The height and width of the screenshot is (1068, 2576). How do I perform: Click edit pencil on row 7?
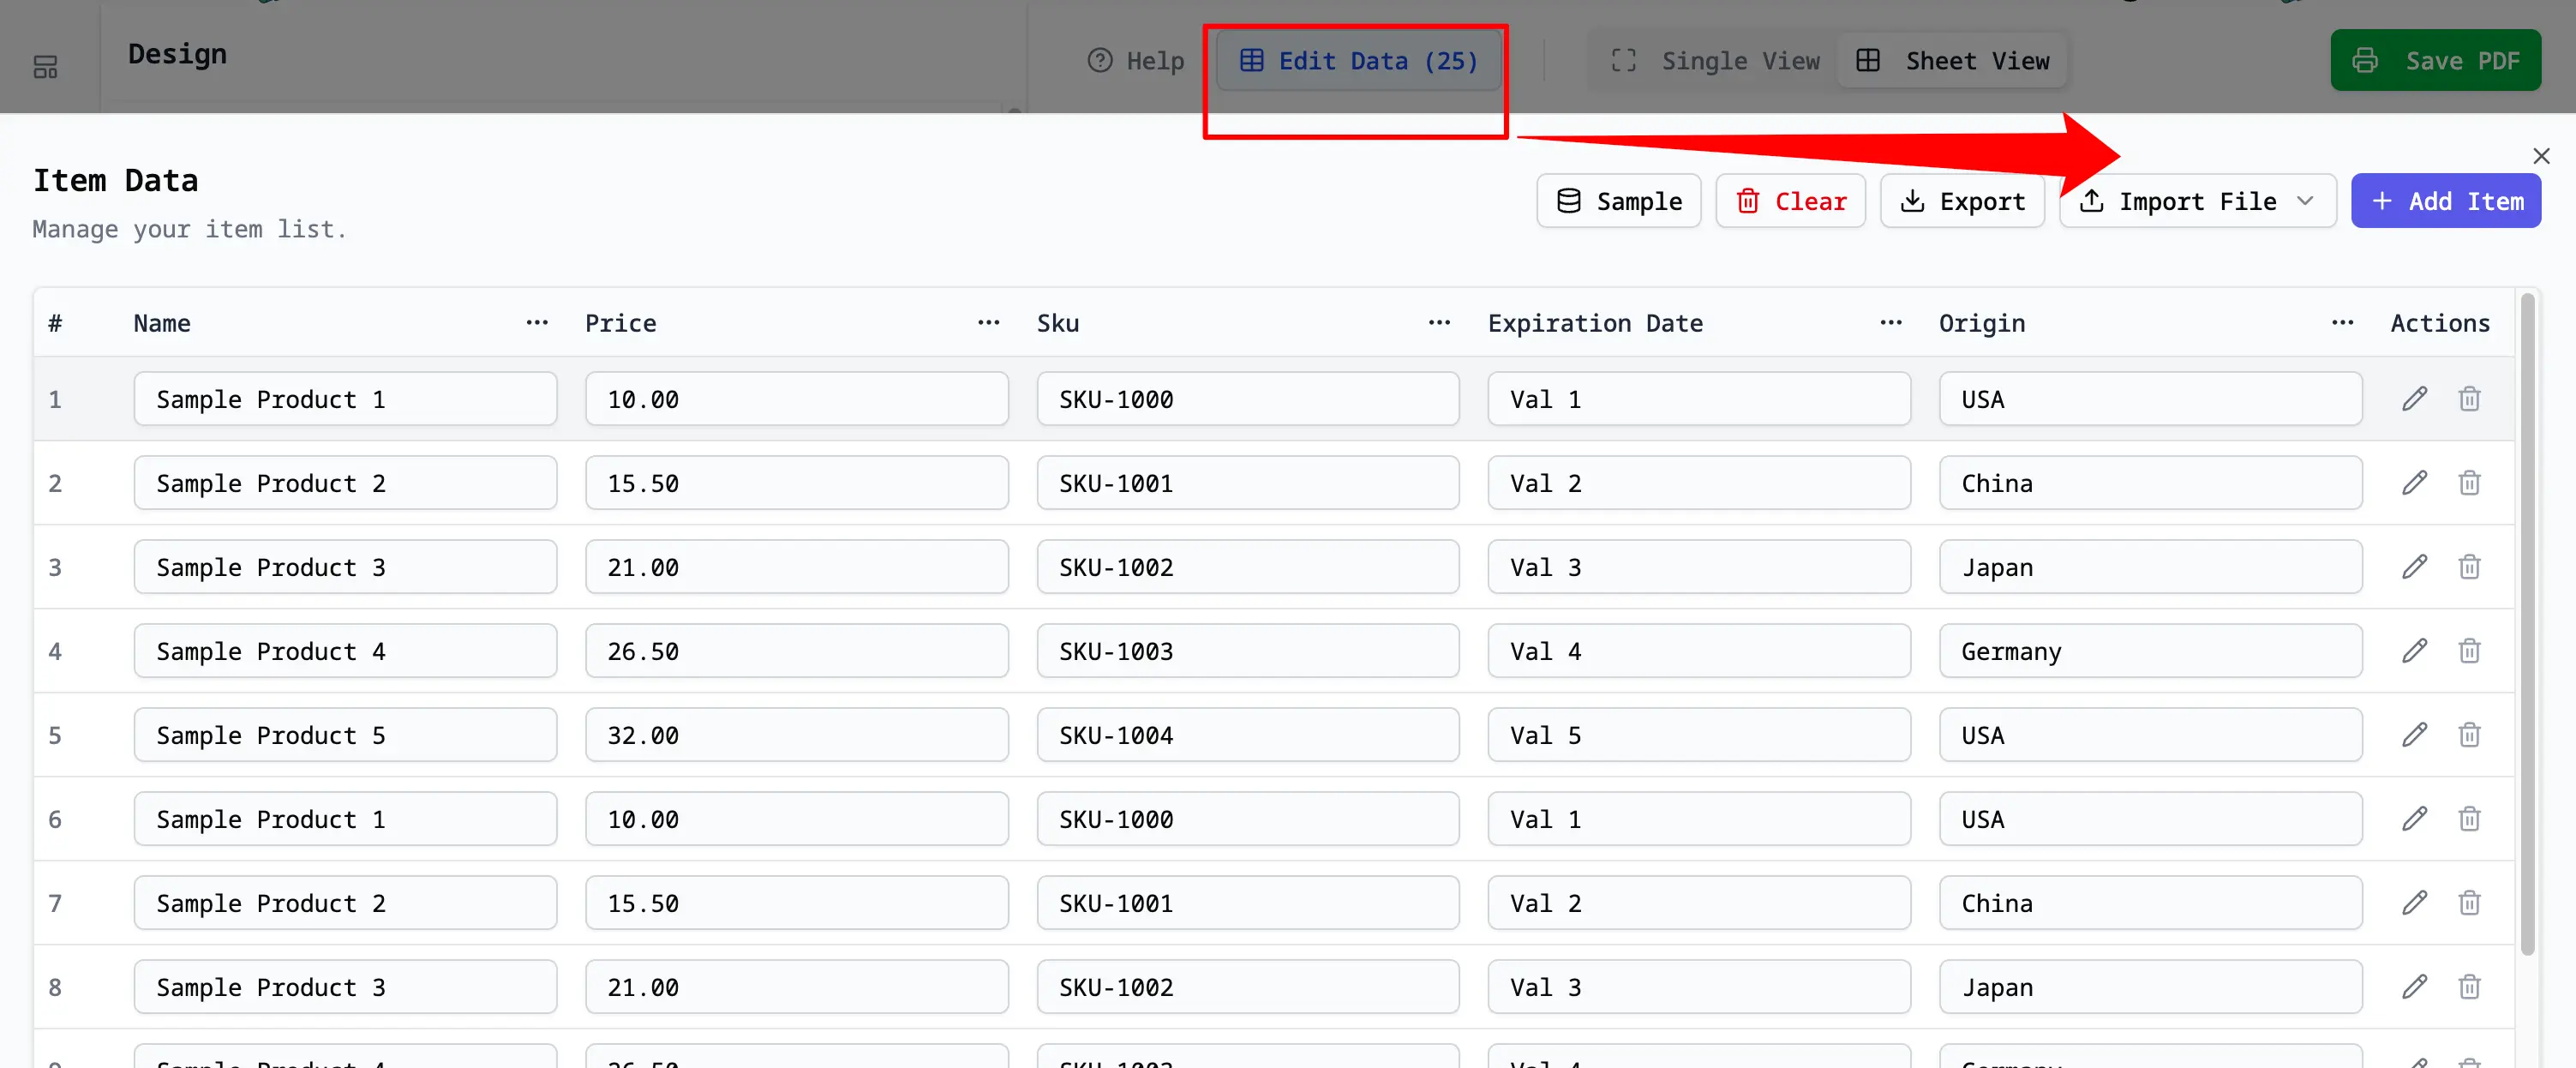2414,903
